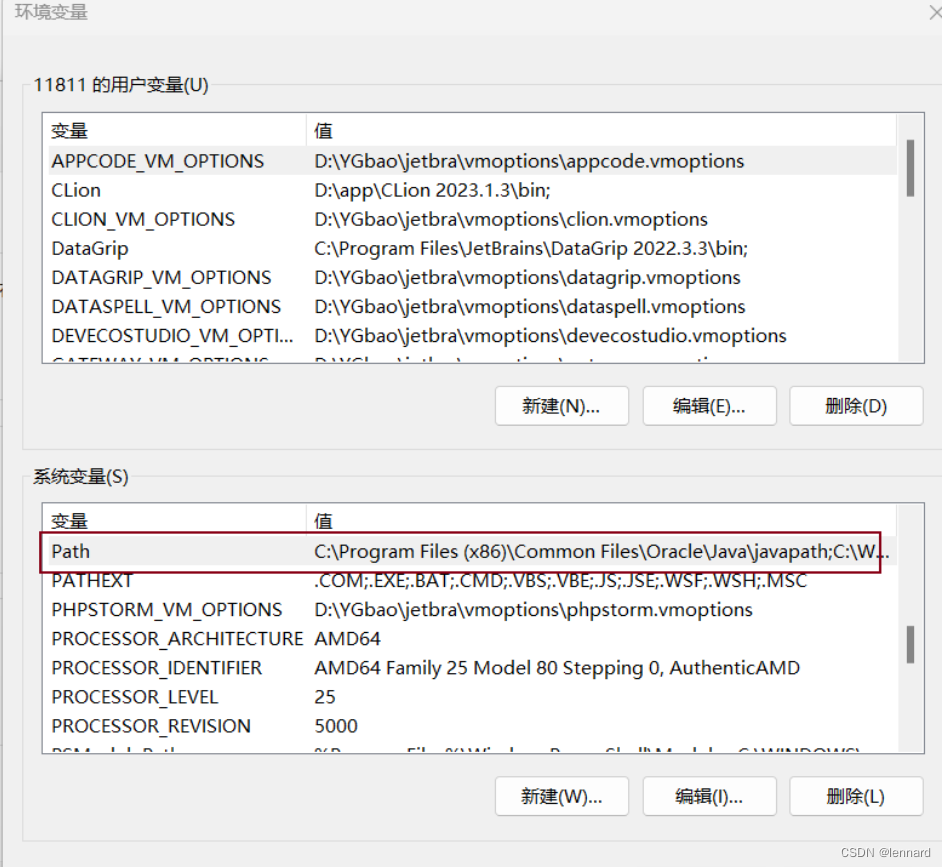Image resolution: width=946 pixels, height=867 pixels.
Task: Select the APPCODE_VM_OPTIONS variable
Action: tap(200, 161)
